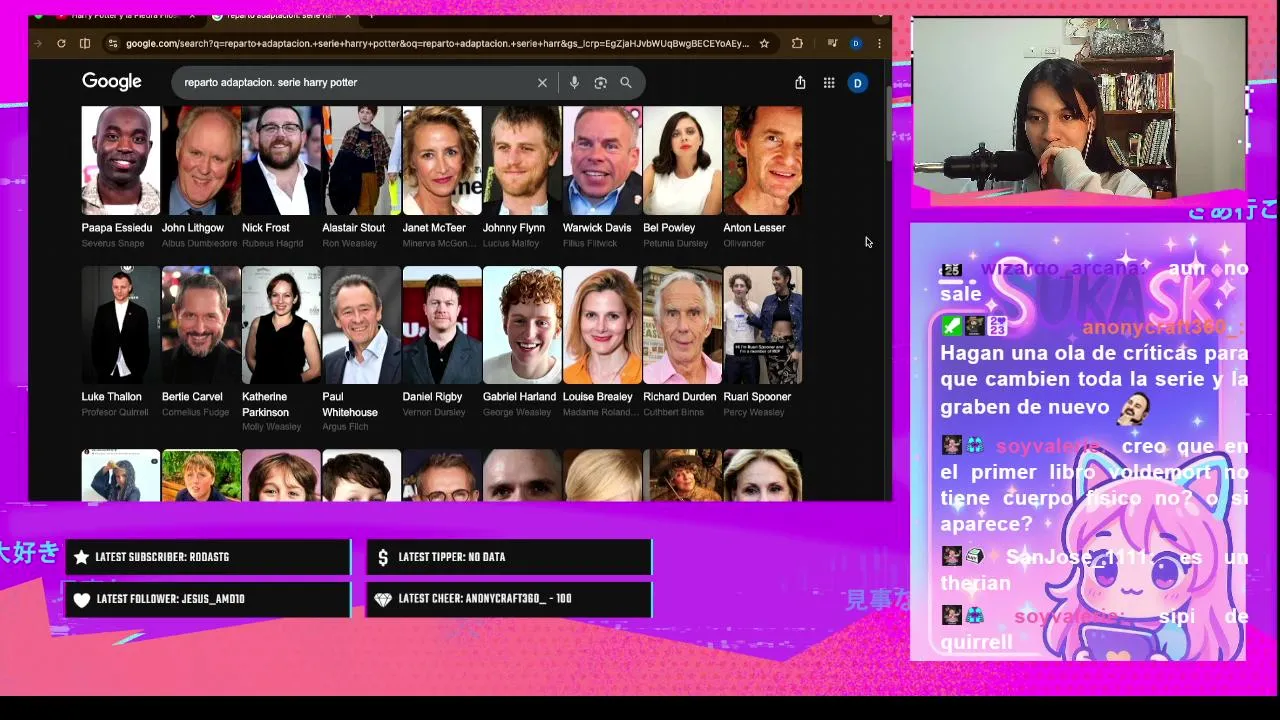Click the 'Rubeus Hagrid' role text
This screenshot has width=1280, height=720.
point(272,243)
